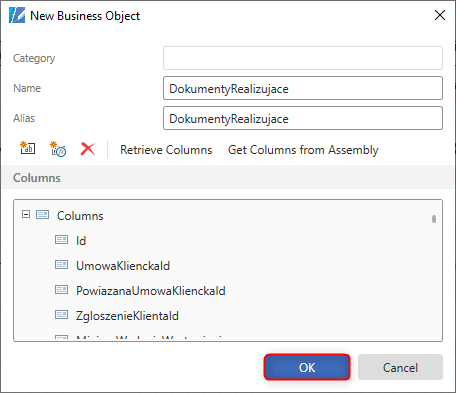456x393 pixels.
Task: Click the New Calculated Column icon
Action: (58, 149)
